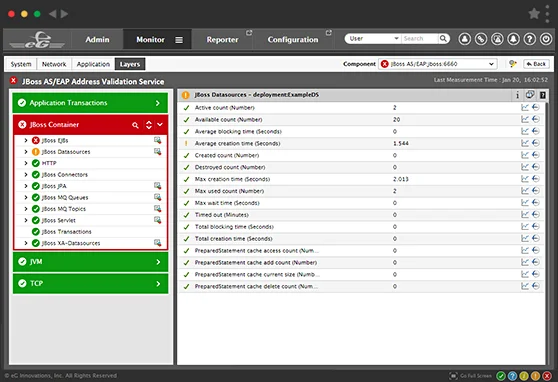
Task: Click diagnosis icon next to JBoss XA-Datasources
Action: coord(157,243)
